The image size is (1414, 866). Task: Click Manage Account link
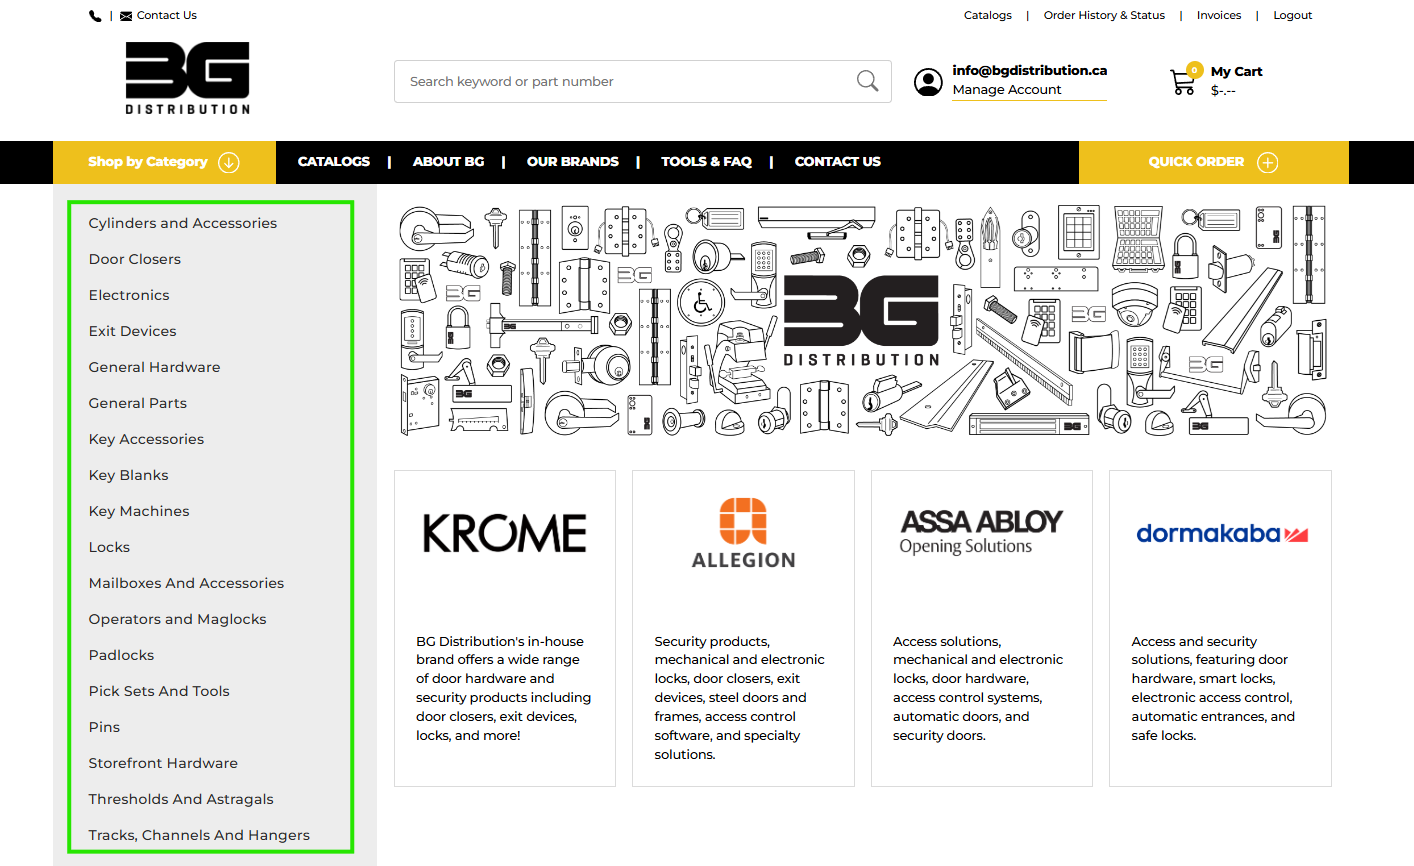pos(1007,90)
